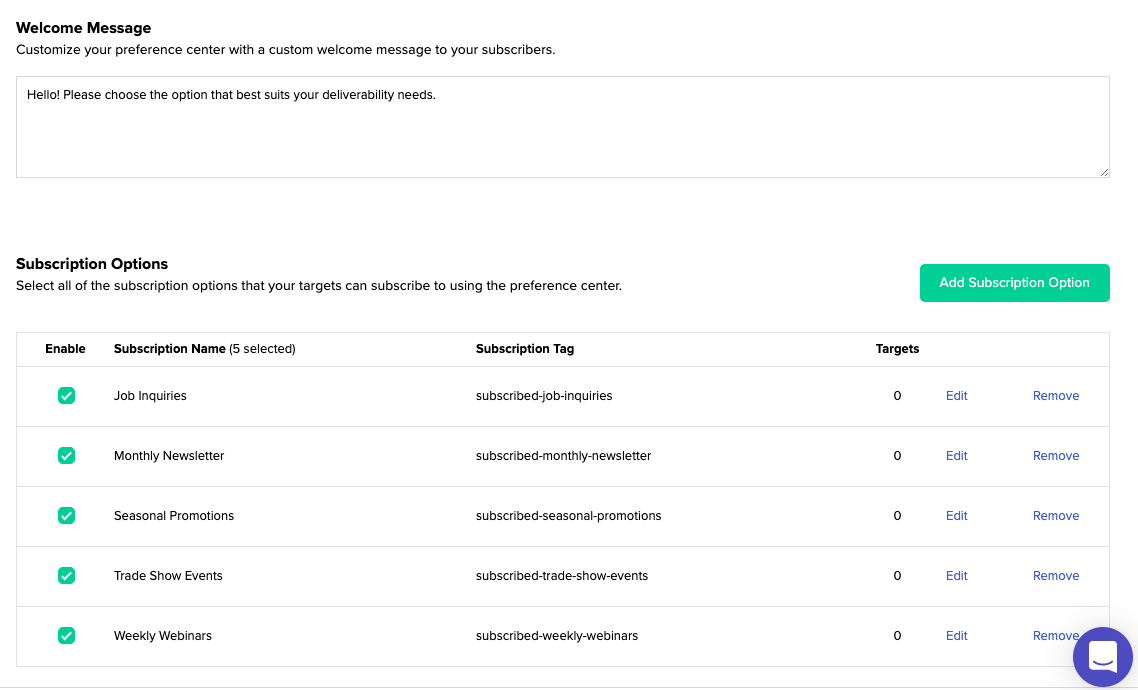Grab the welcome message textarea resize handle
This screenshot has width=1138, height=690.
click(1105, 173)
